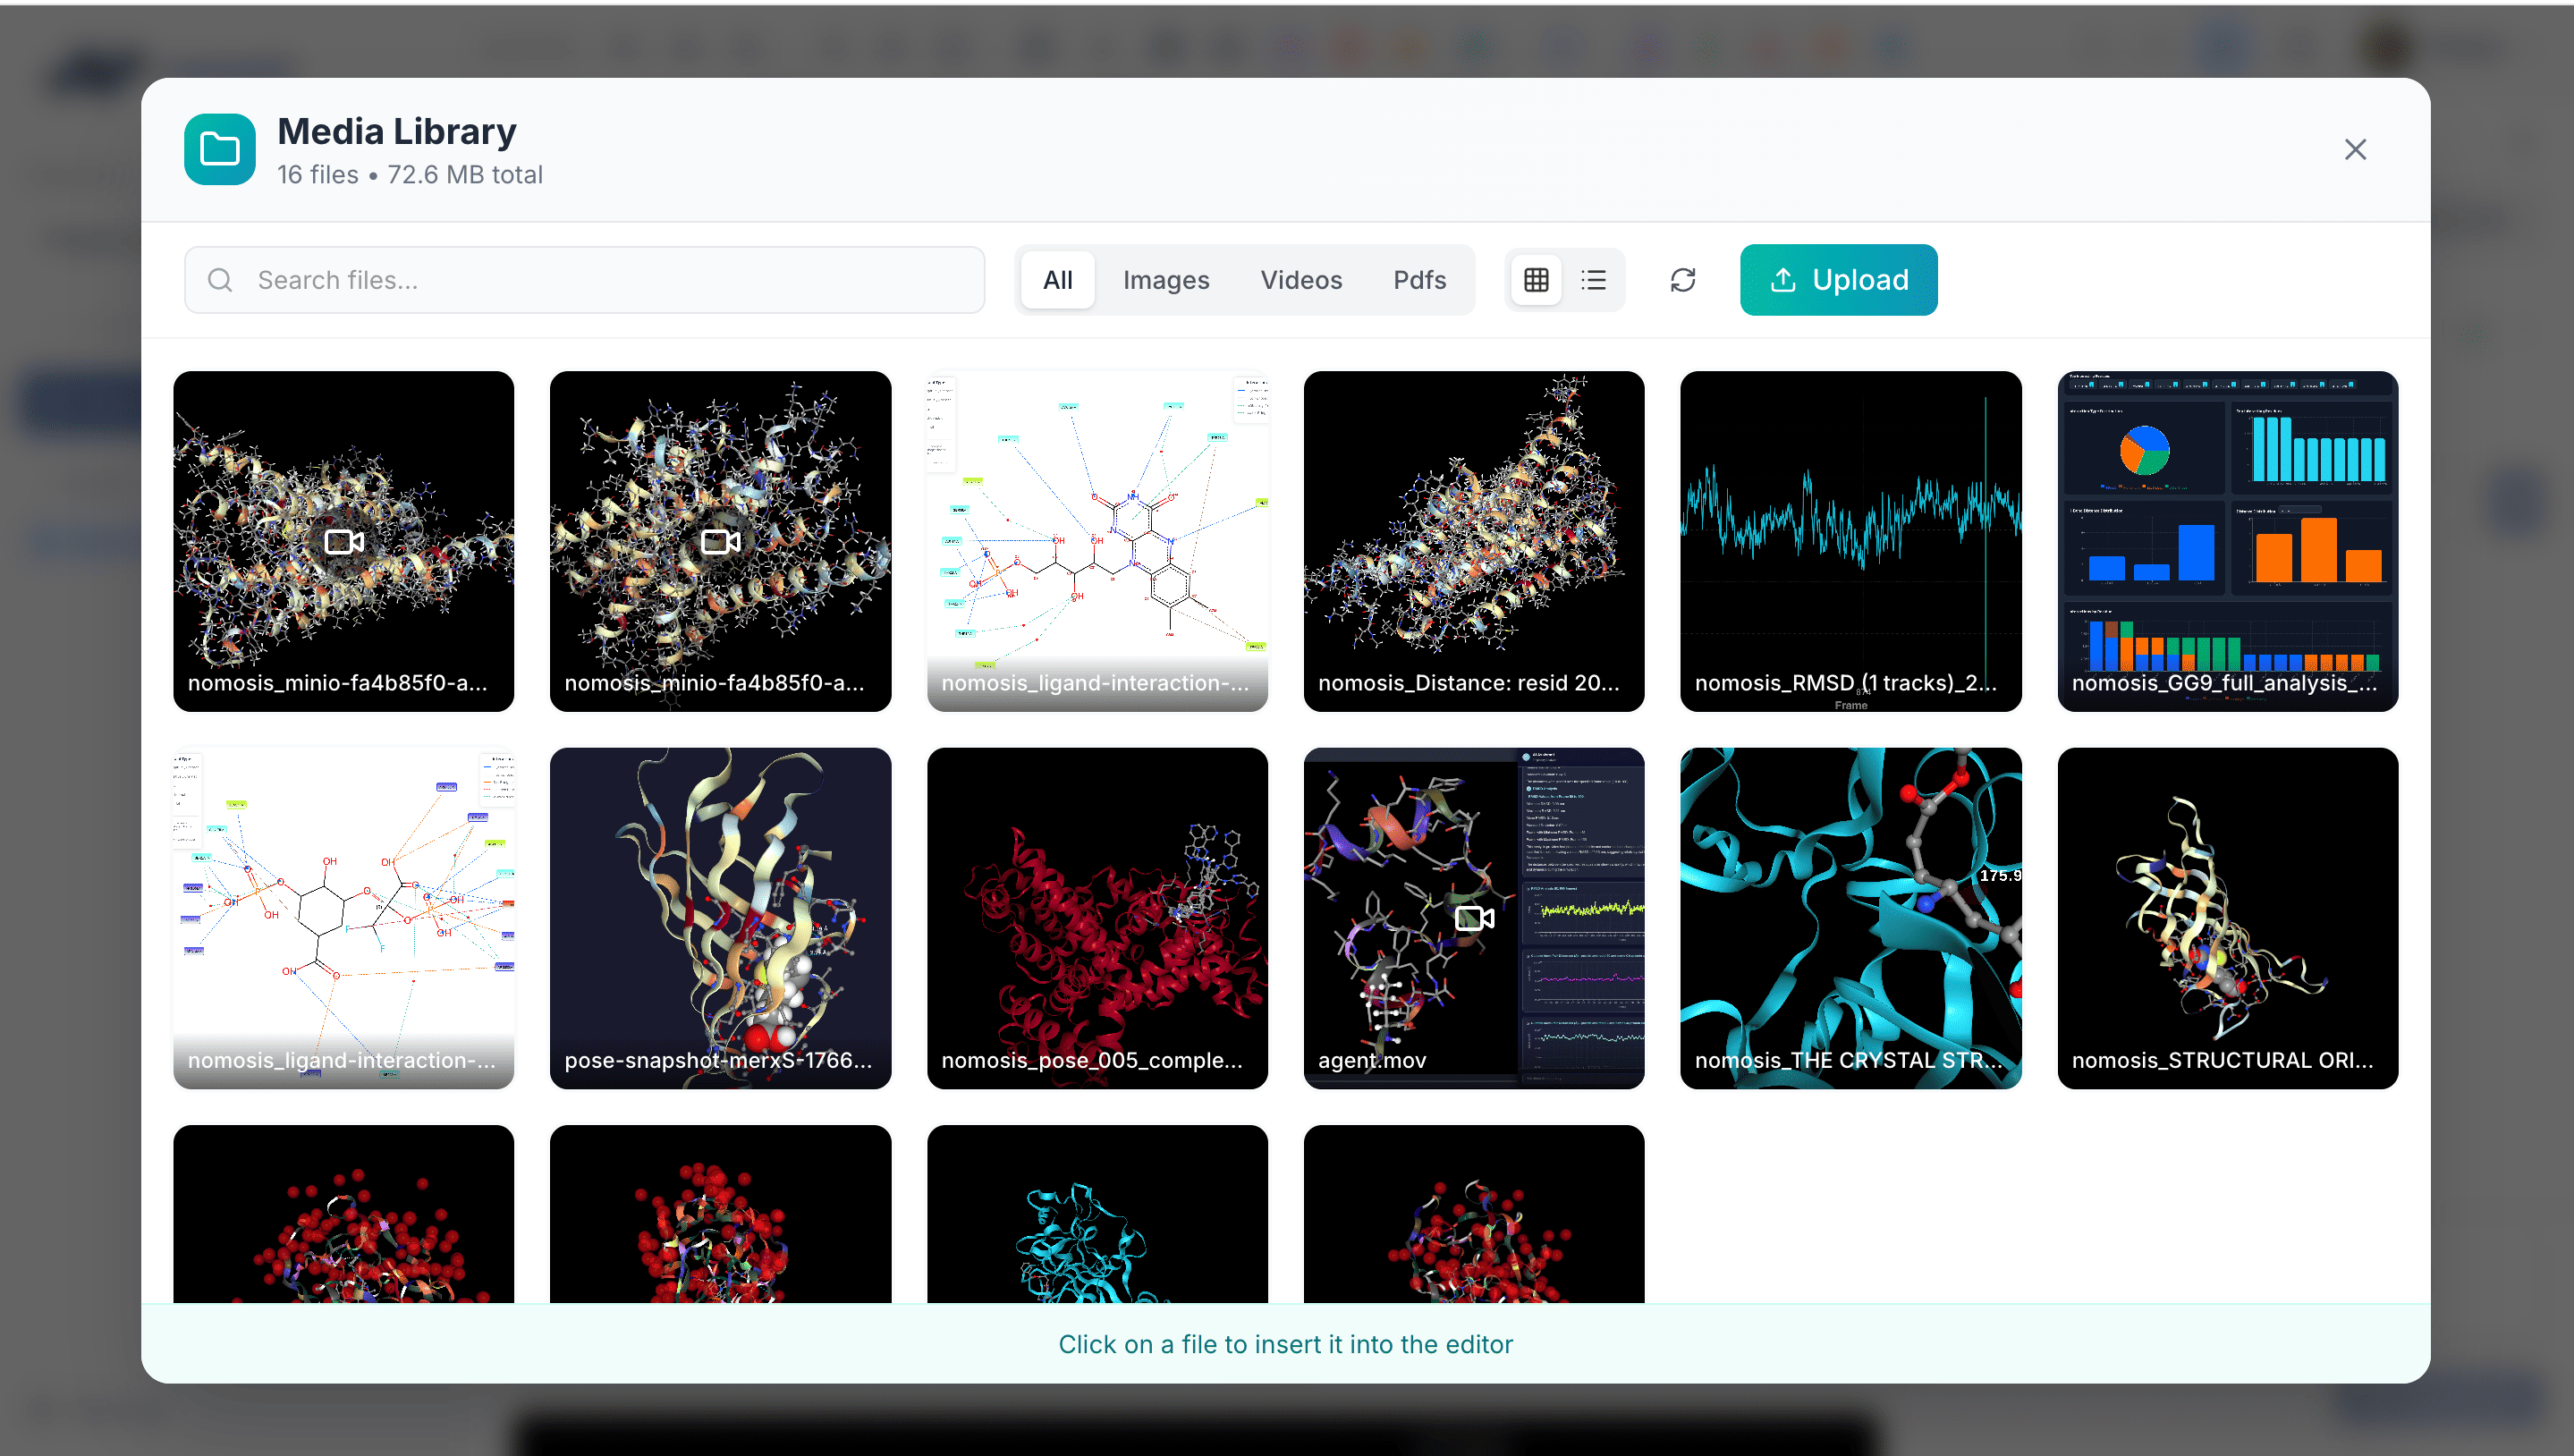The image size is (2574, 1456).
Task: Insert nomosis_GG9_full_analysis dashboard image
Action: 2227,541
